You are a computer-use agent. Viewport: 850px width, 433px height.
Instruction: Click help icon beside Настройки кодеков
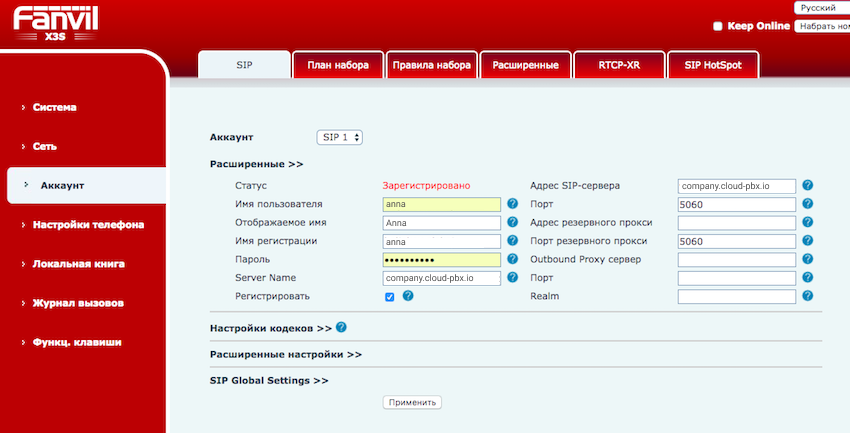(x=342, y=327)
